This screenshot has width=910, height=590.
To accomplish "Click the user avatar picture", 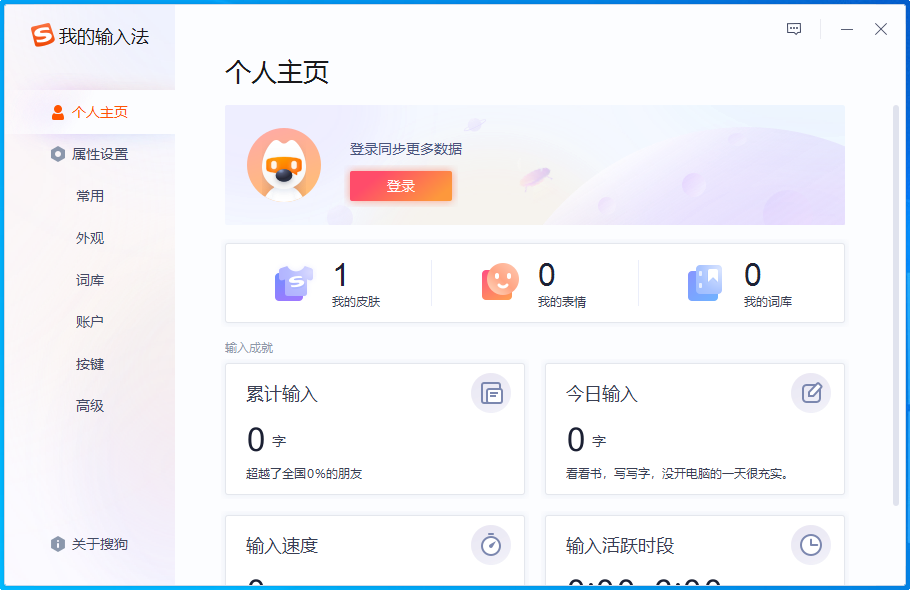I will [284, 165].
